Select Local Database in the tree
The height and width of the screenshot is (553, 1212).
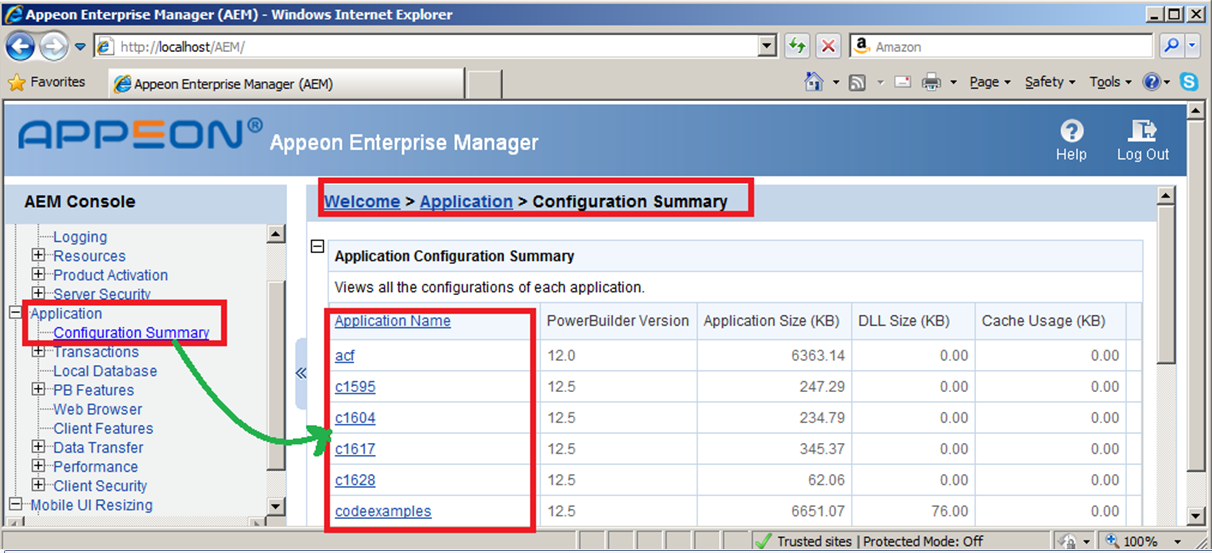click(105, 371)
